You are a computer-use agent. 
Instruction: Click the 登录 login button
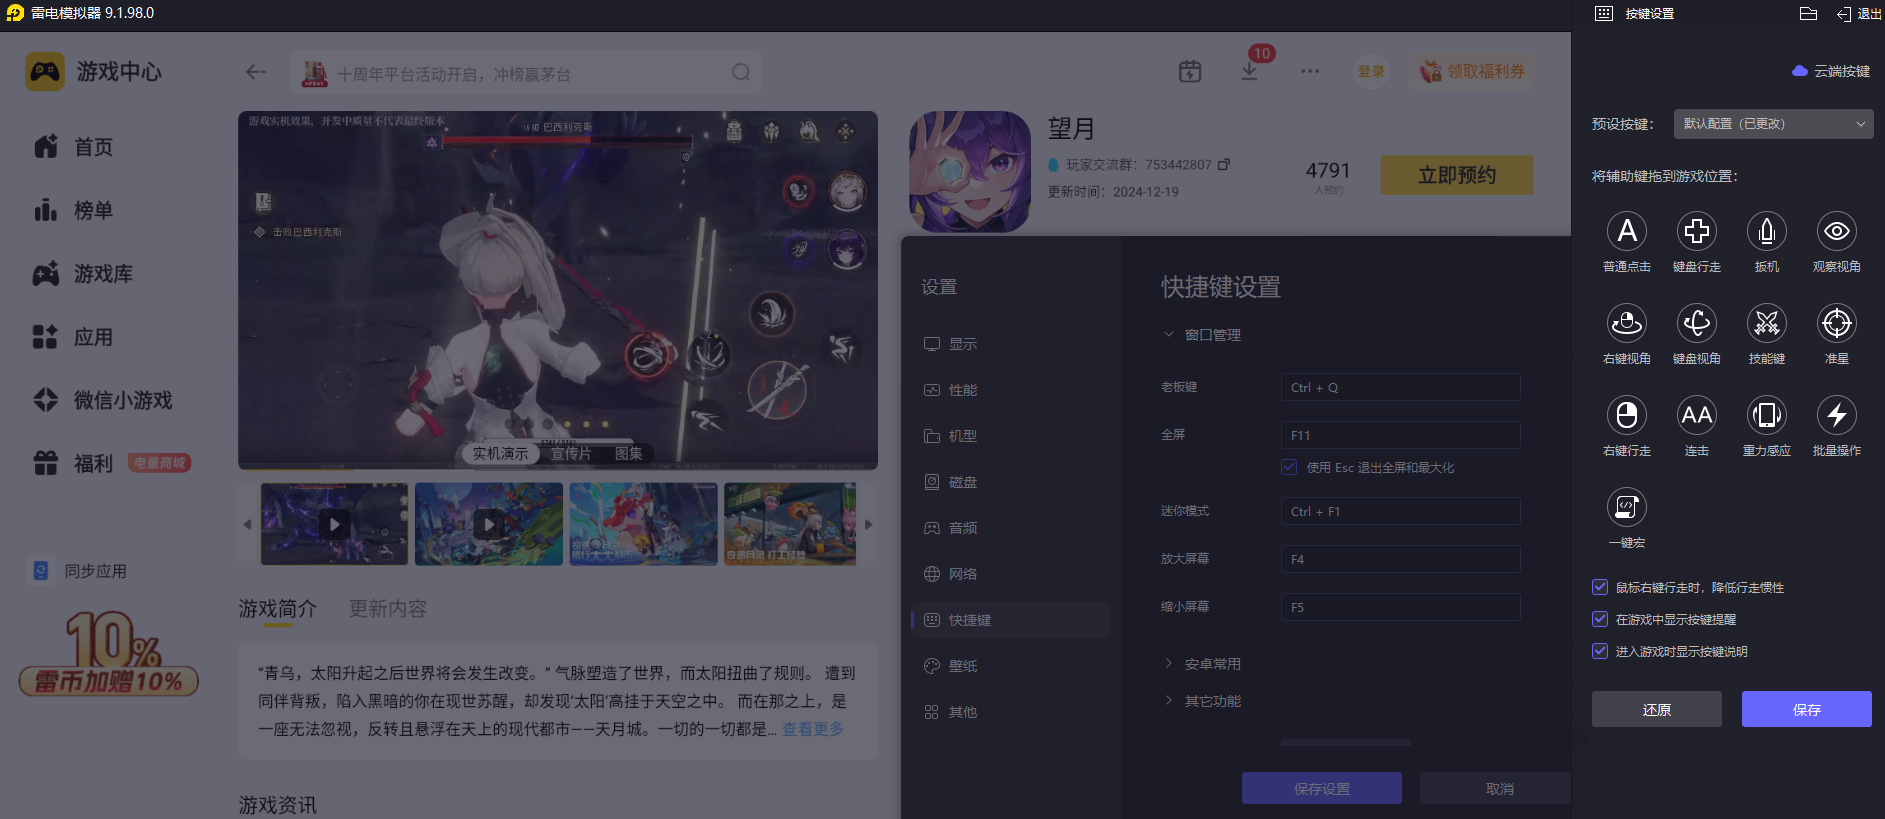[x=1371, y=71]
